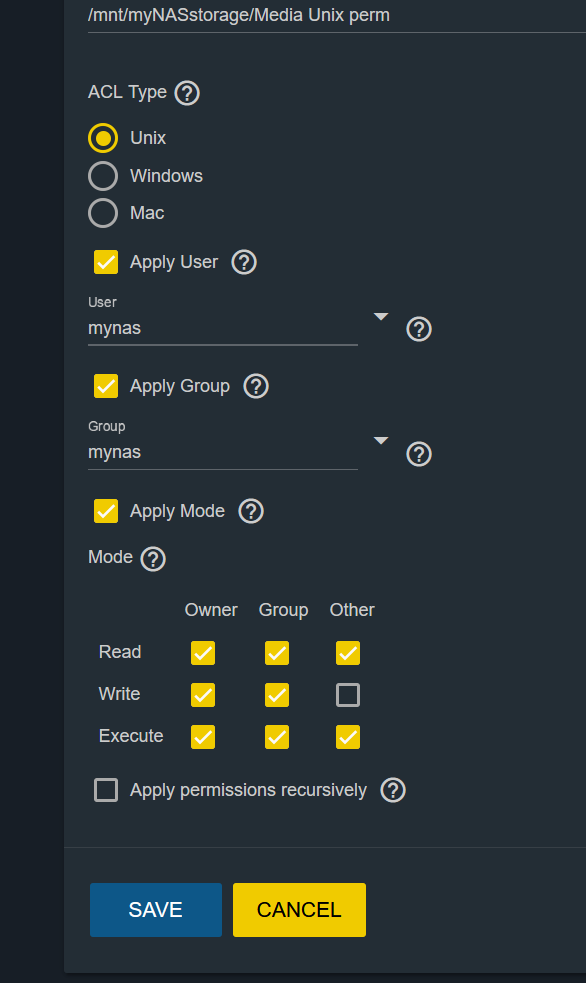
Task: Select the Mac ACL type
Action: [103, 213]
